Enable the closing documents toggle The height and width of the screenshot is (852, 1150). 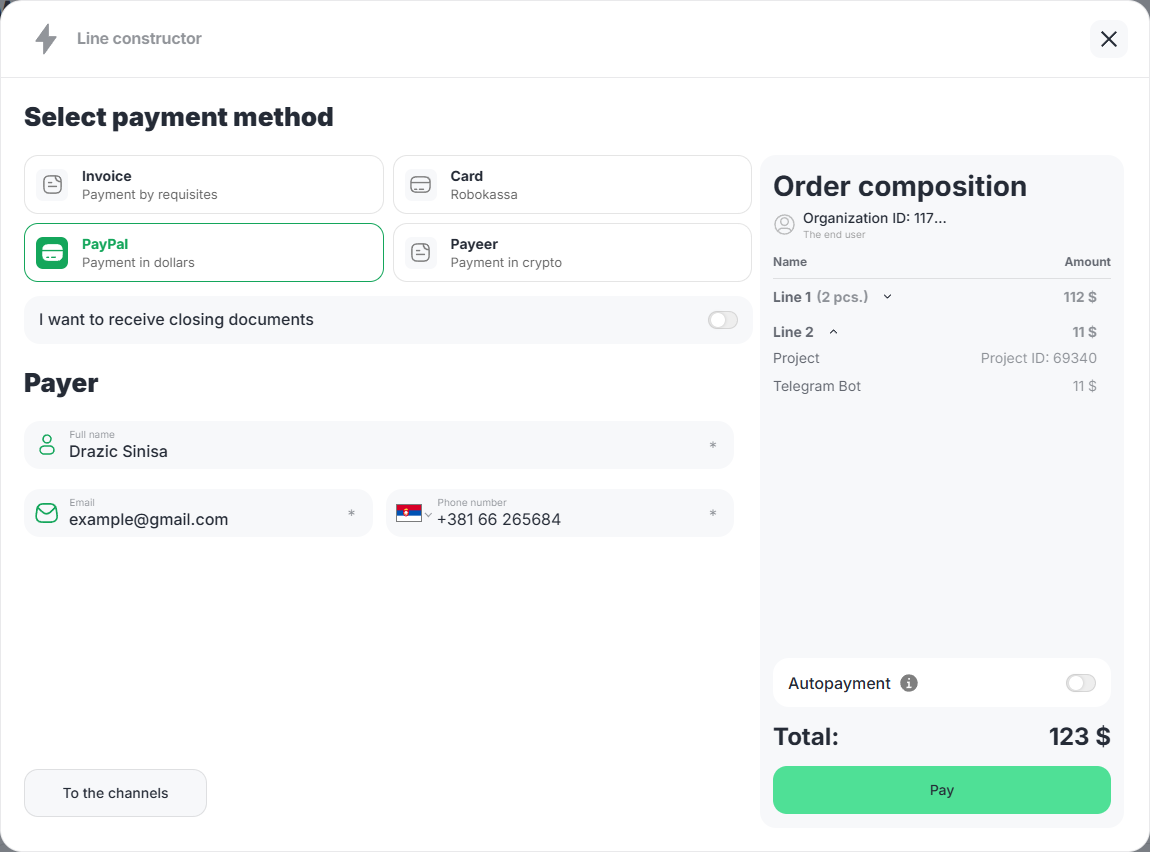click(722, 320)
